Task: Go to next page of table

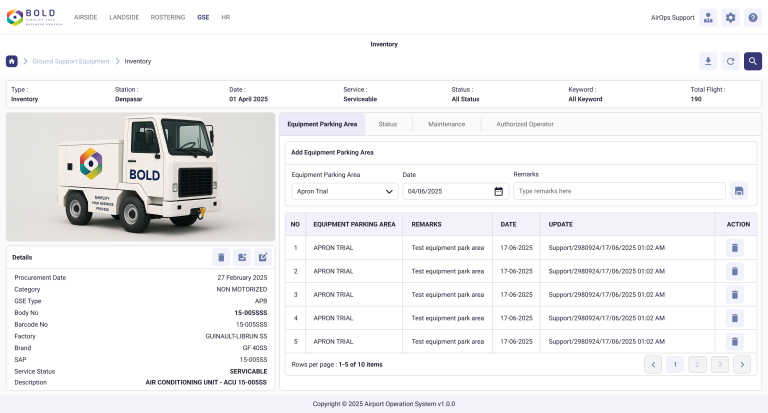Action: click(x=742, y=364)
